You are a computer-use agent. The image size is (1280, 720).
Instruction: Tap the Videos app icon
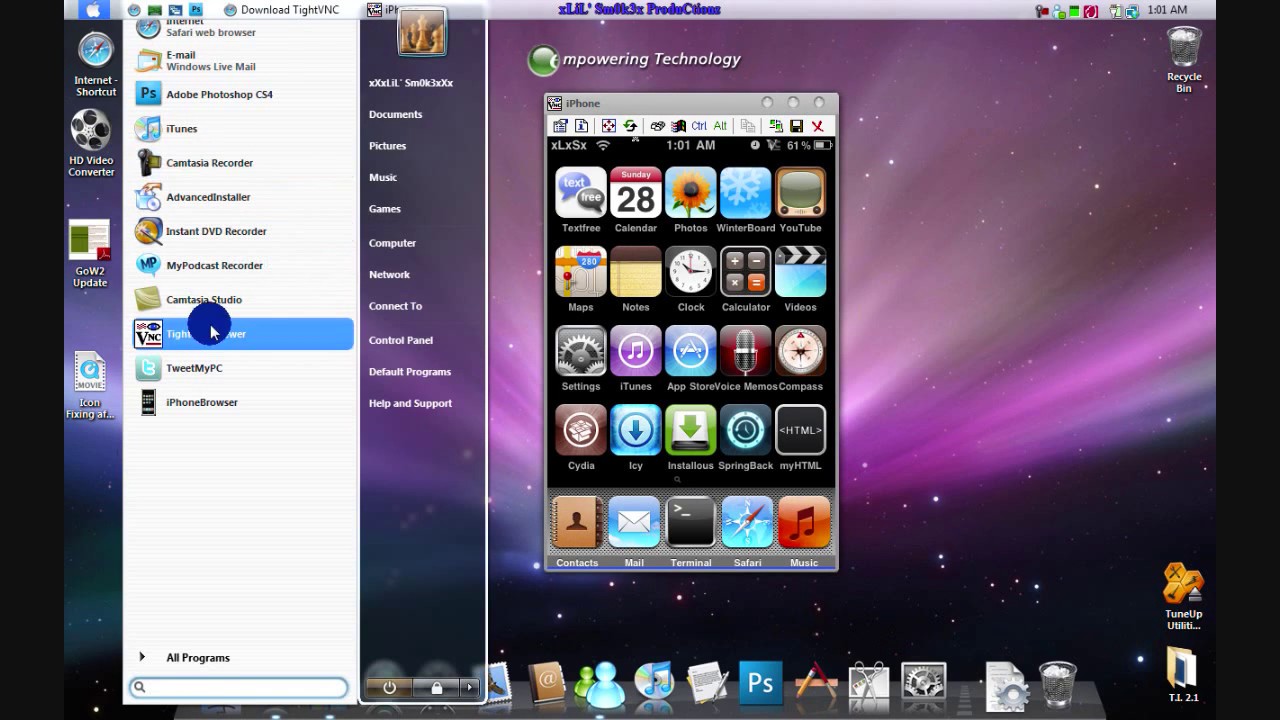coord(801,271)
